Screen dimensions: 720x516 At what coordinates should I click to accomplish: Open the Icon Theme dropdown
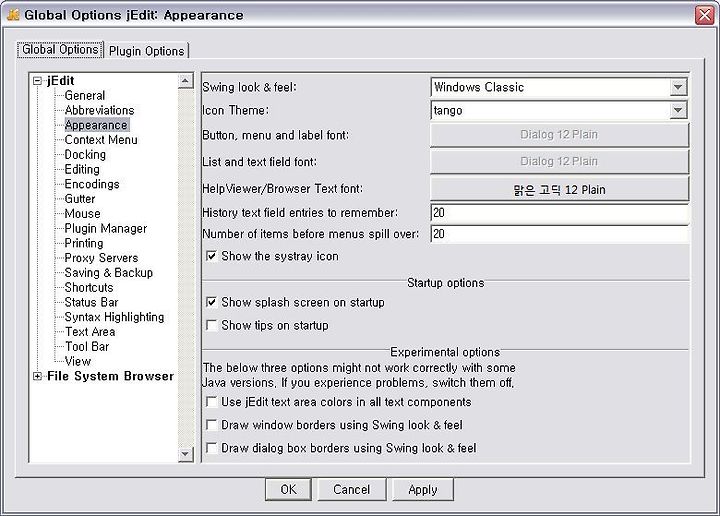678,110
